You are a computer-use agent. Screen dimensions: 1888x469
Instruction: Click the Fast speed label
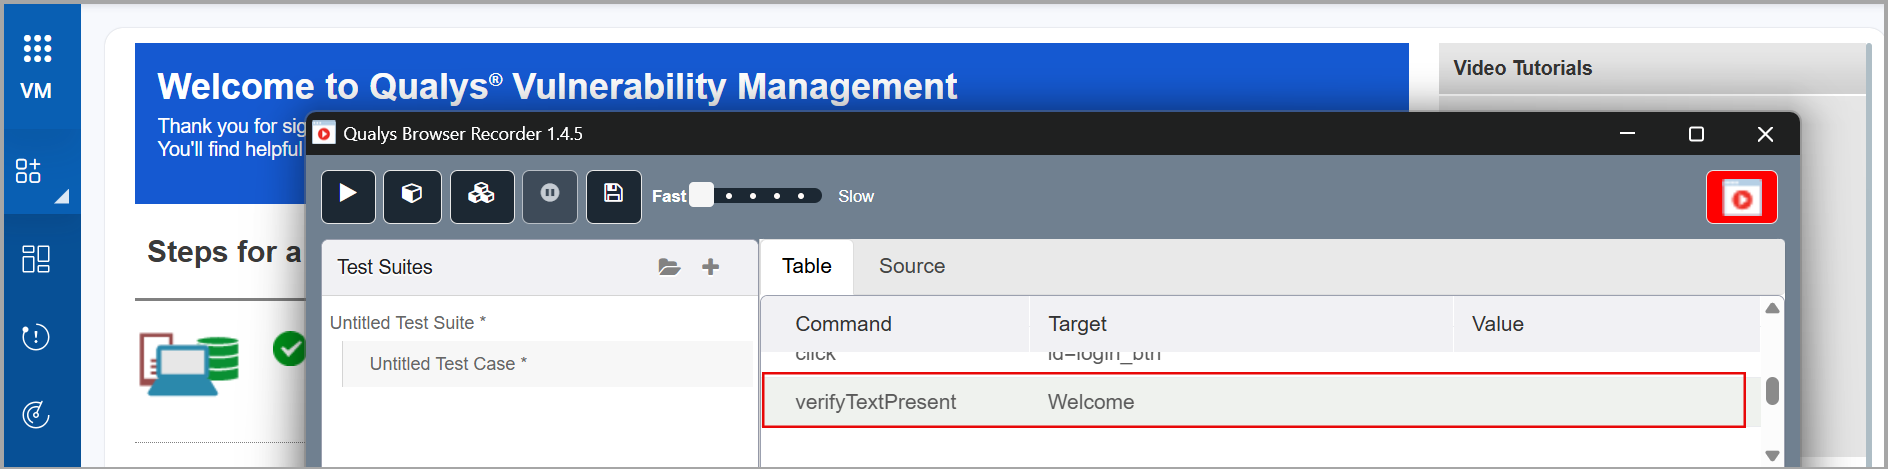[x=669, y=196]
